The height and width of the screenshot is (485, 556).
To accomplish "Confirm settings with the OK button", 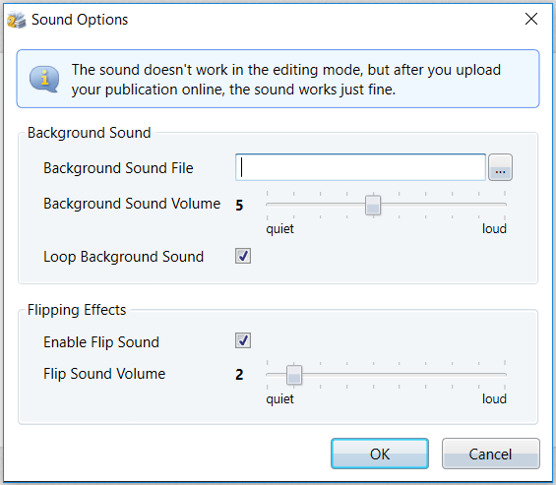I will coord(380,454).
